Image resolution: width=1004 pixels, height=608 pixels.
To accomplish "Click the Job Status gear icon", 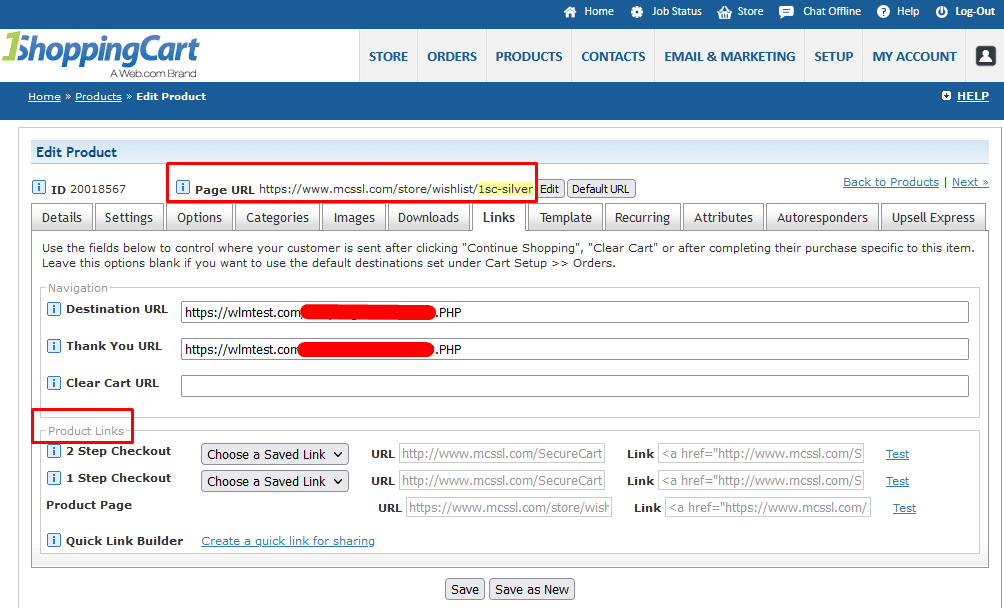I will (x=636, y=12).
